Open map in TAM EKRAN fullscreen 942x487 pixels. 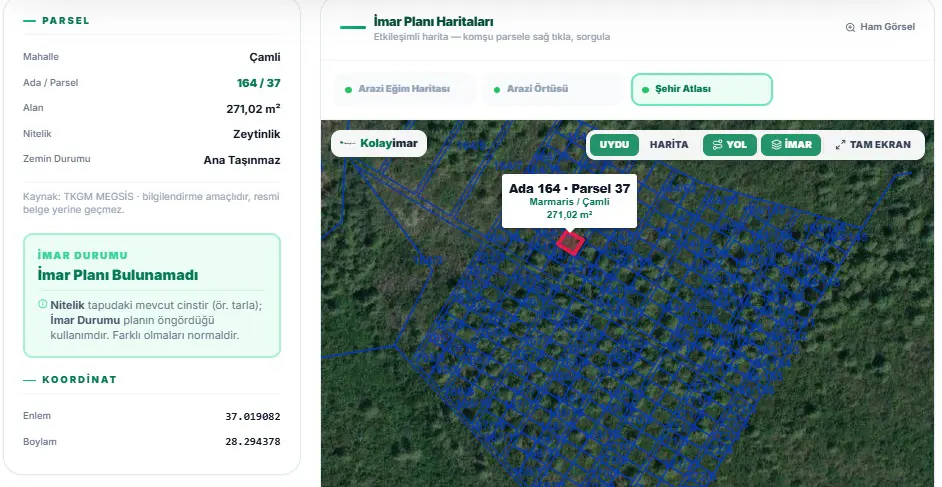tap(873, 145)
